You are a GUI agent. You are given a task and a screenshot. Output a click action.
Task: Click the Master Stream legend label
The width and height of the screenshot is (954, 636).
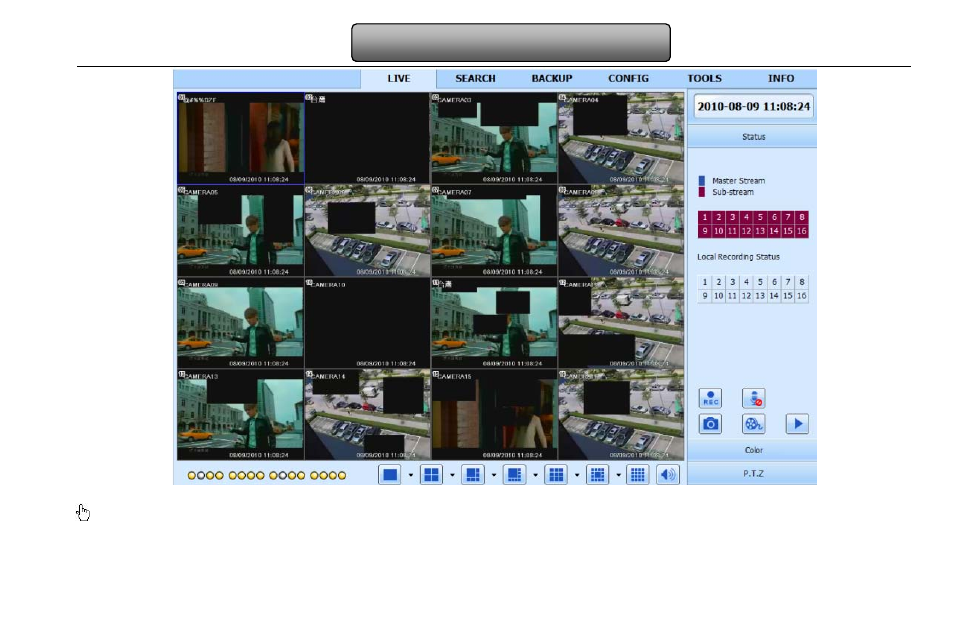(739, 181)
